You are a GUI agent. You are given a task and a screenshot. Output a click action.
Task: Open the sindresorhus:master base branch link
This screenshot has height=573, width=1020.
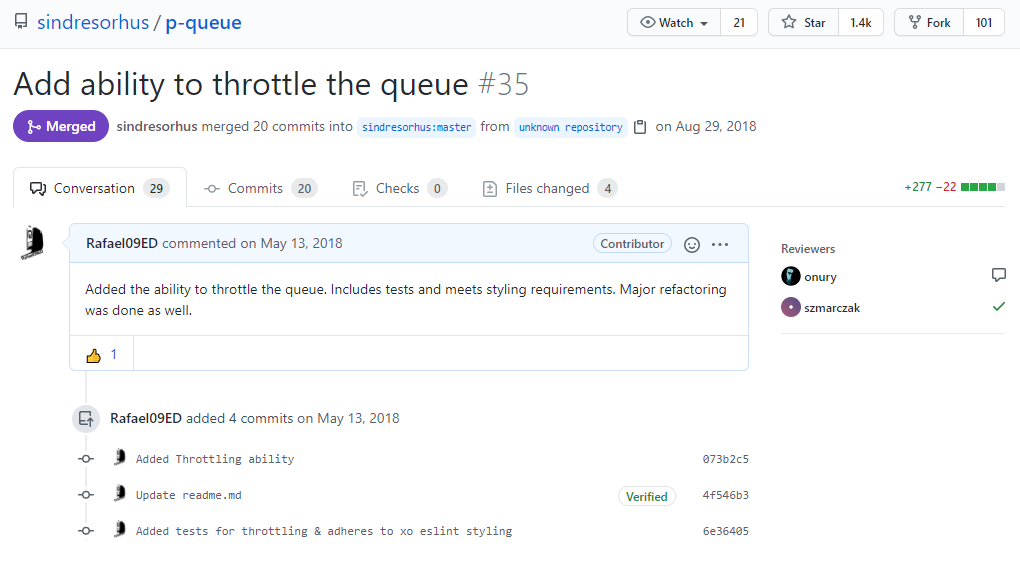tap(416, 127)
